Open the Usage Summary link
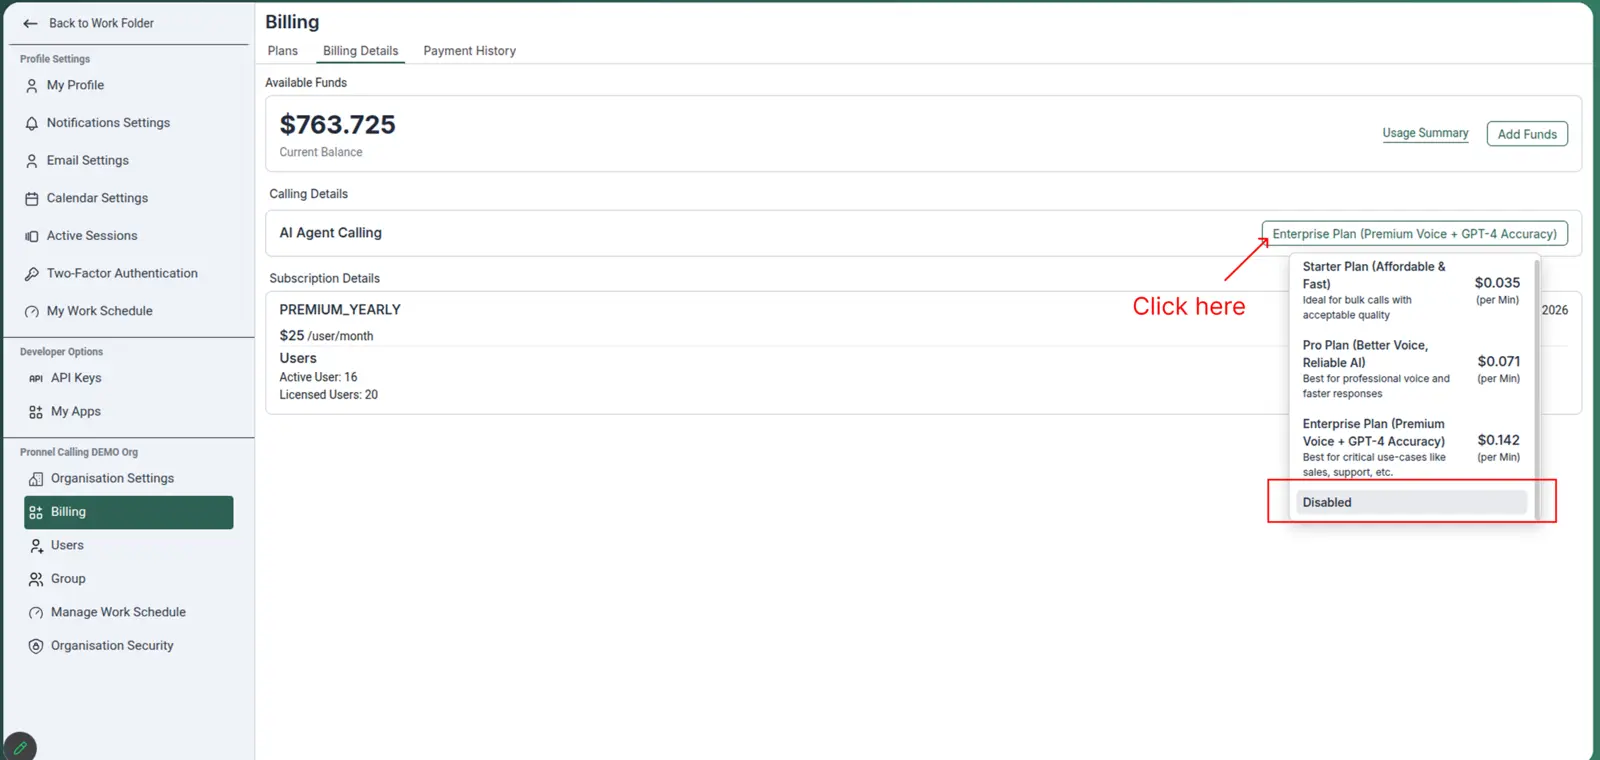Screen dimensions: 1600x760 pyautogui.click(x=1425, y=133)
